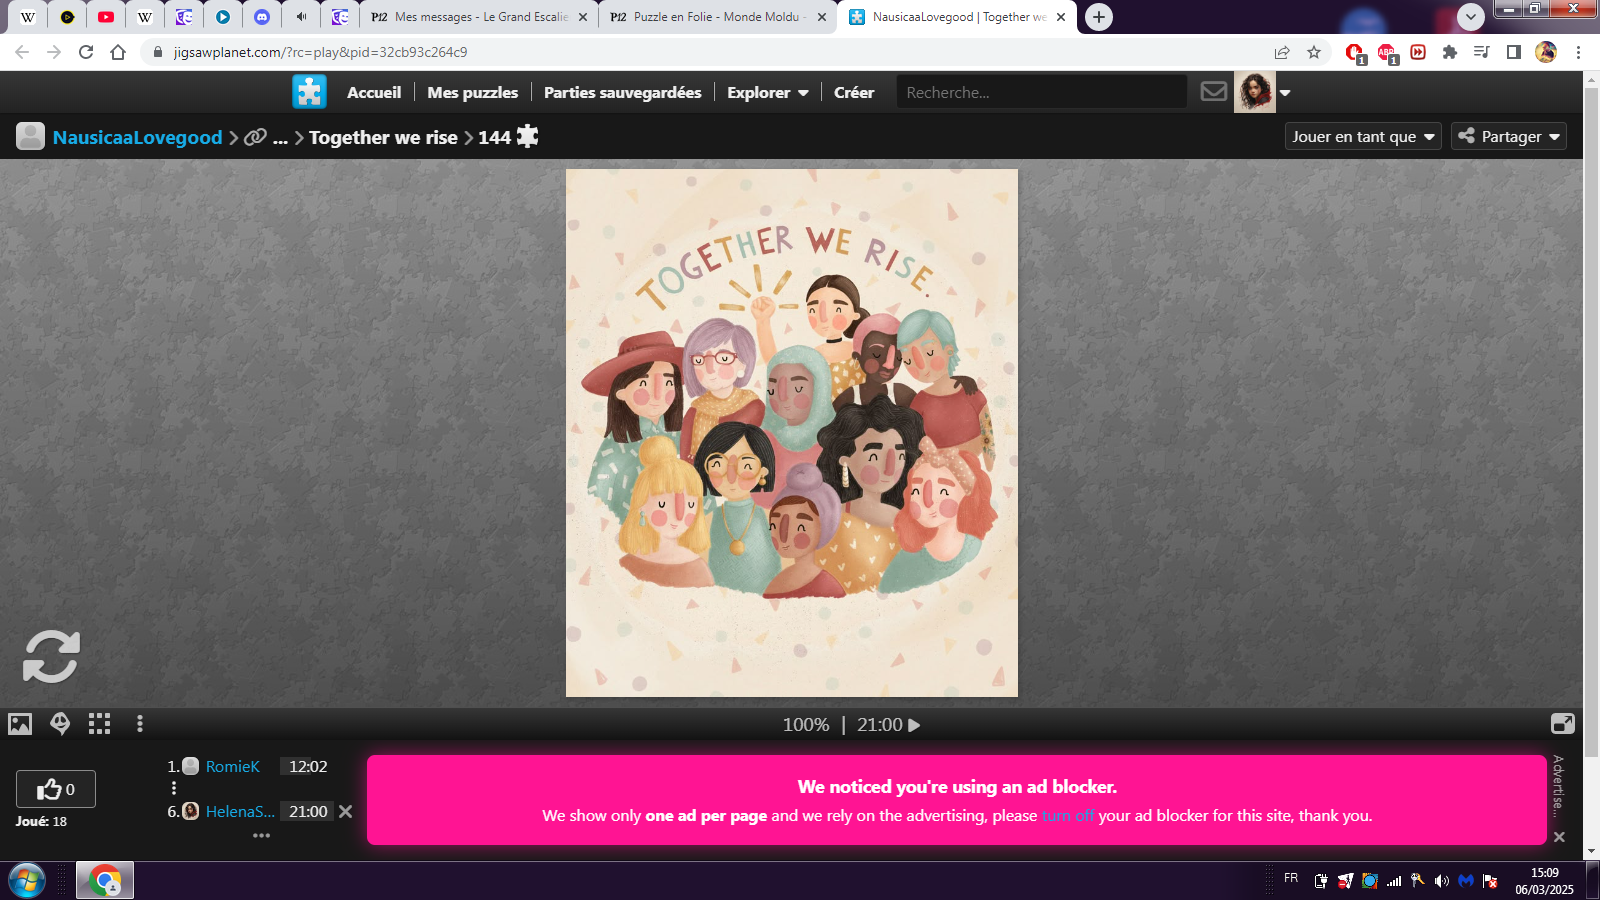Open Parties sauvegardées menu item
The width and height of the screenshot is (1600, 900).
622,92
